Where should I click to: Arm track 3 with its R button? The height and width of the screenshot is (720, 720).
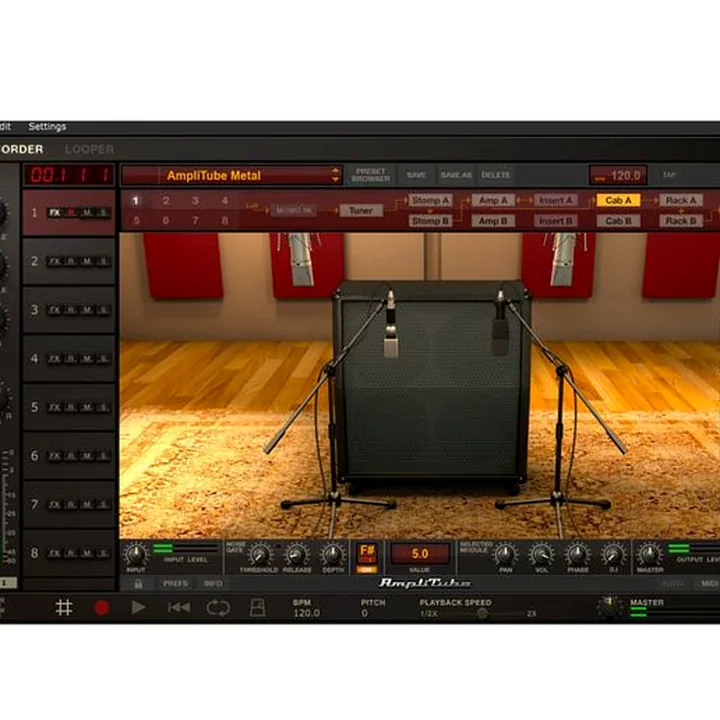[x=72, y=310]
